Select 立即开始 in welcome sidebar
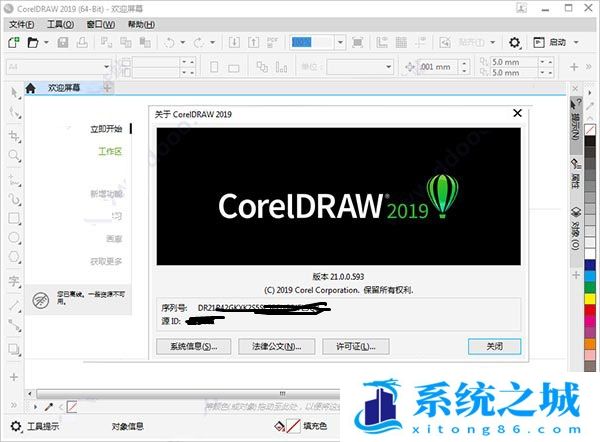600x442 pixels. pos(106,129)
